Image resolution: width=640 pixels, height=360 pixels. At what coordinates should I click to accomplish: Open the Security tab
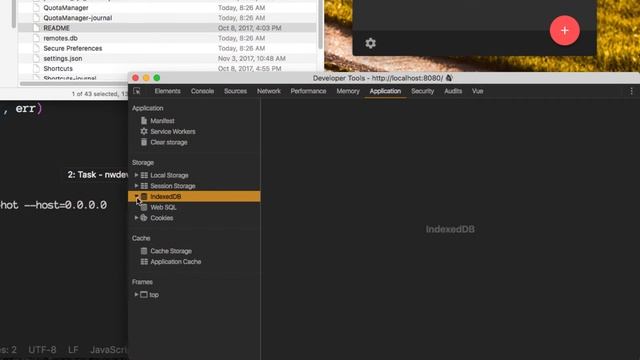click(x=422, y=91)
